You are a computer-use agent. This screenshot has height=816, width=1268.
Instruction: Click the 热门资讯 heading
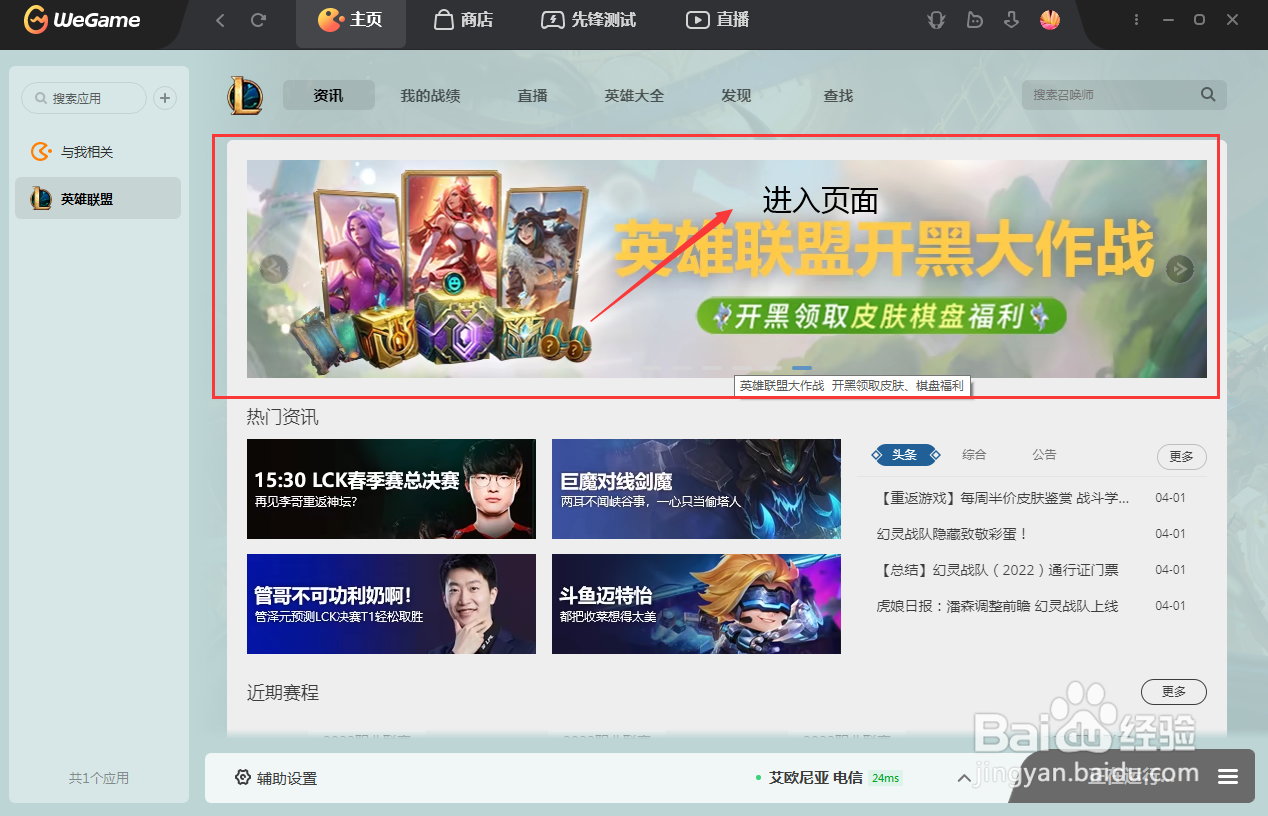[x=283, y=417]
